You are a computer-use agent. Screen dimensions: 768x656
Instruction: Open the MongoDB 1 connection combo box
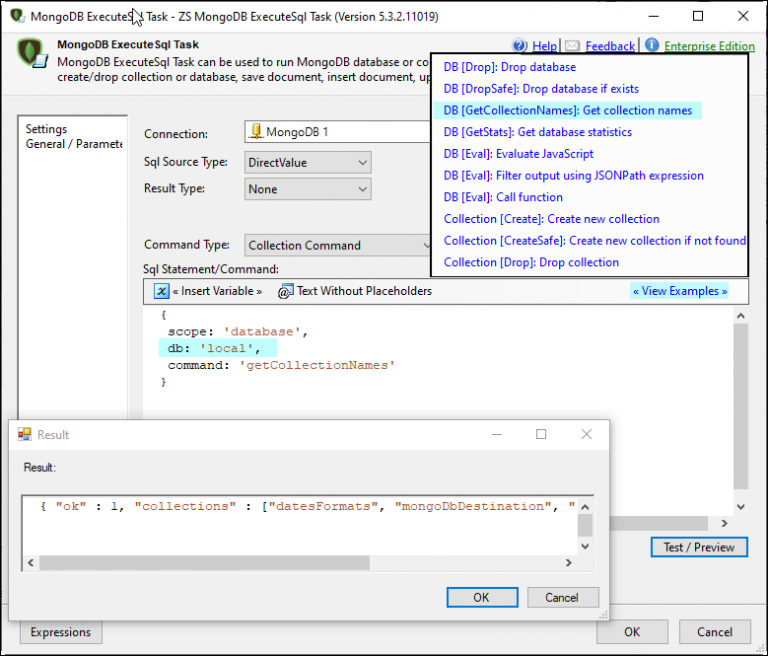tap(338, 132)
